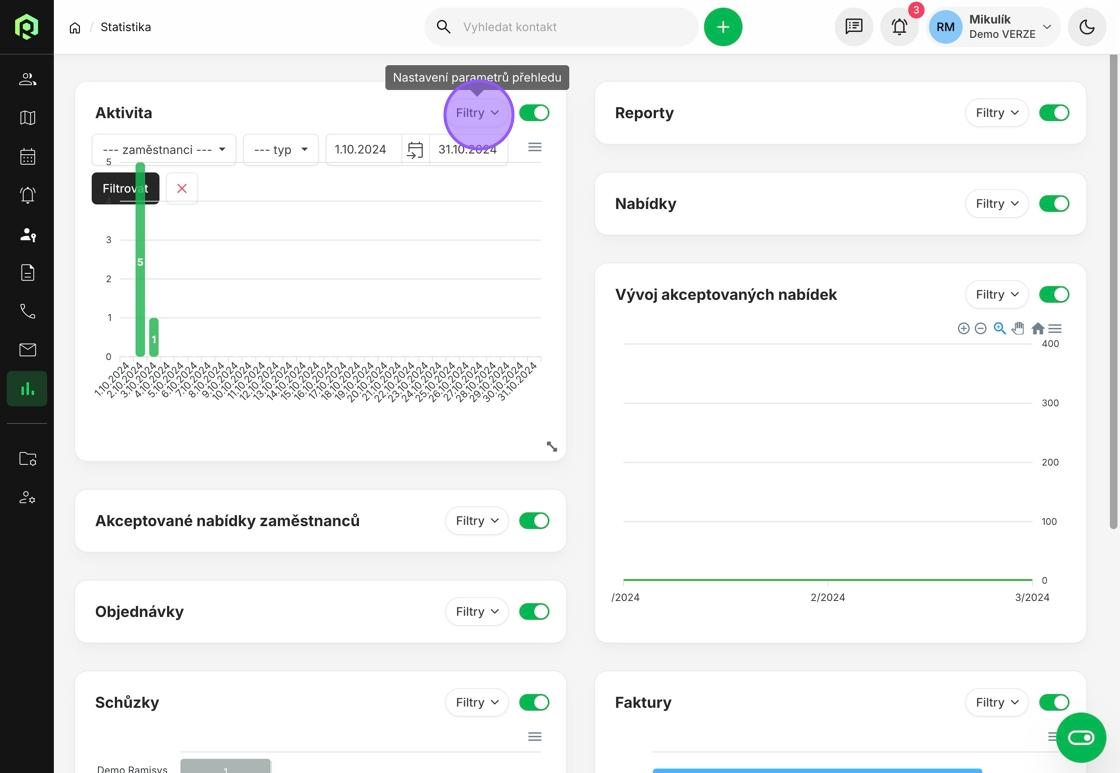Image resolution: width=1120 pixels, height=773 pixels.
Task: Zoom out on accepted offers chart
Action: click(x=981, y=329)
